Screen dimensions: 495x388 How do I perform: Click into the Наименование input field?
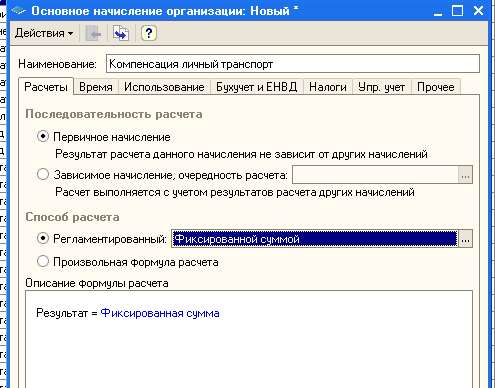pyautogui.click(x=293, y=64)
